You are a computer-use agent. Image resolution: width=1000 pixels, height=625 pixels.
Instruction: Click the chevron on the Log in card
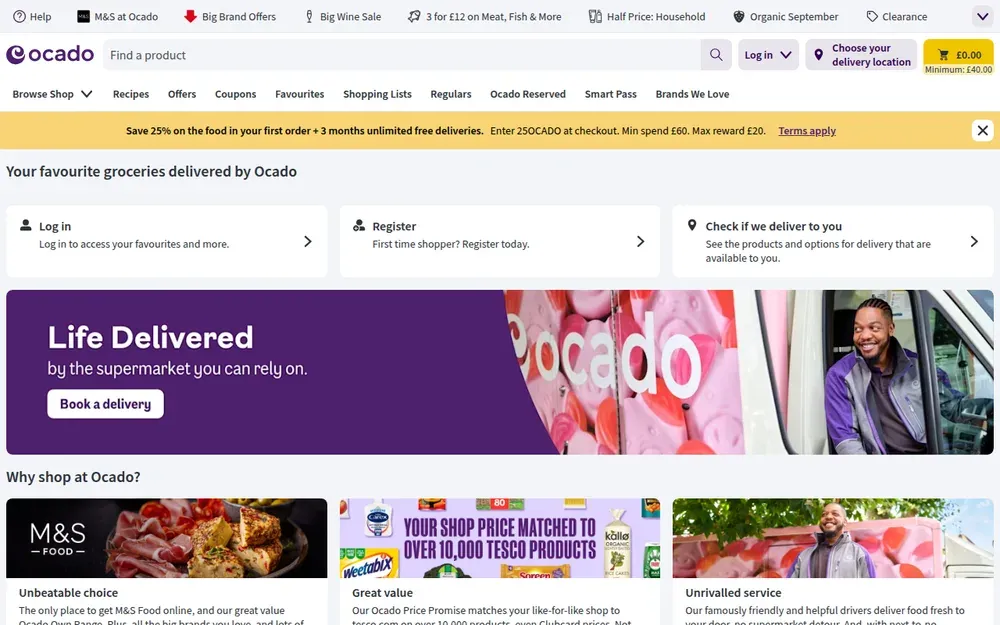tap(307, 241)
